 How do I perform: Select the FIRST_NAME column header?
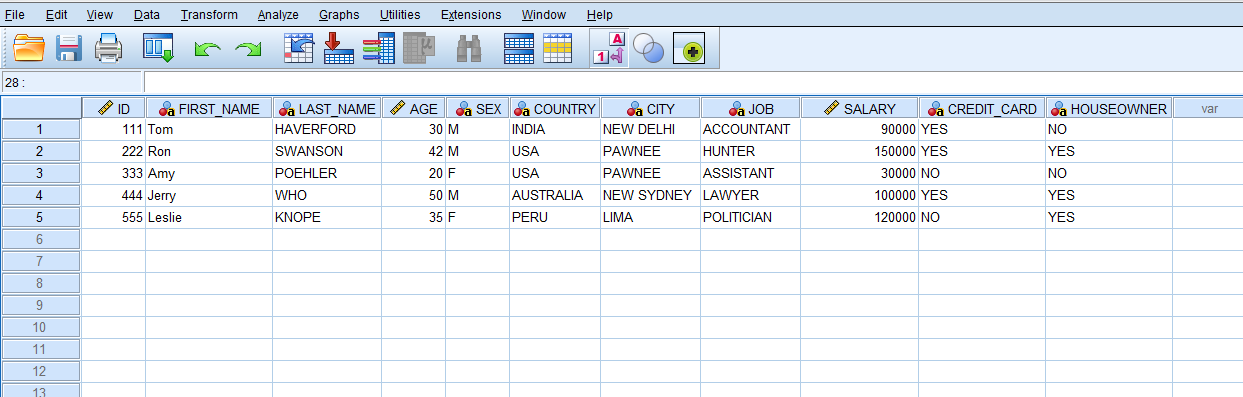209,108
